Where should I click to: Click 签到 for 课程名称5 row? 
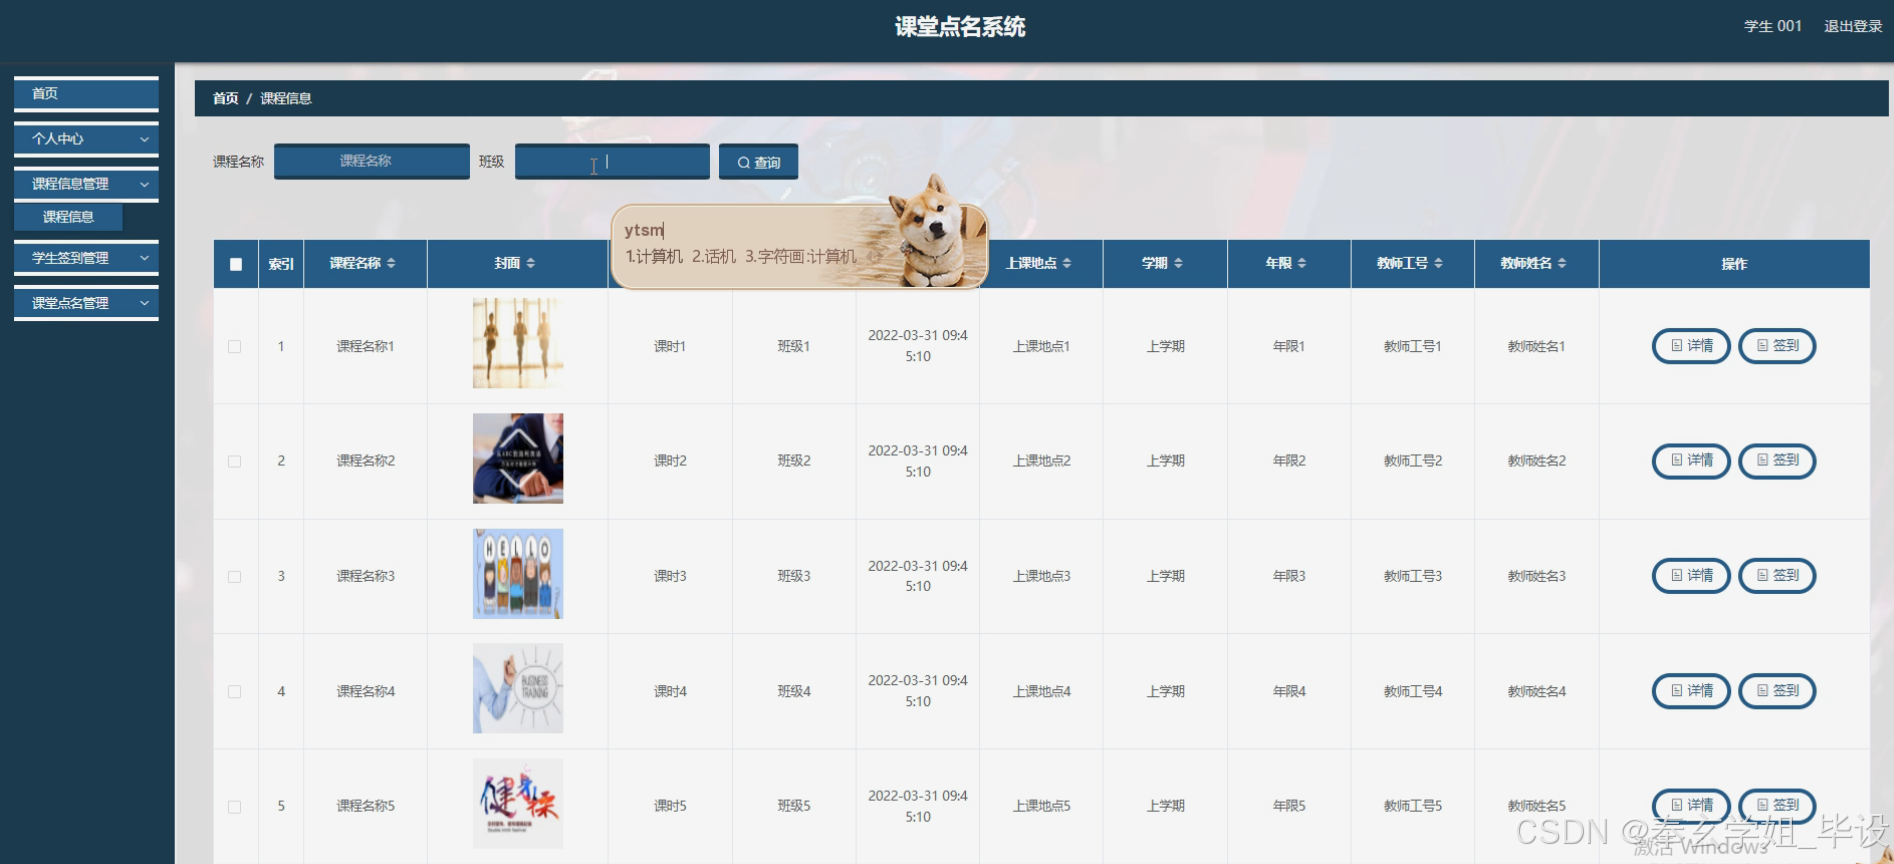(1777, 805)
